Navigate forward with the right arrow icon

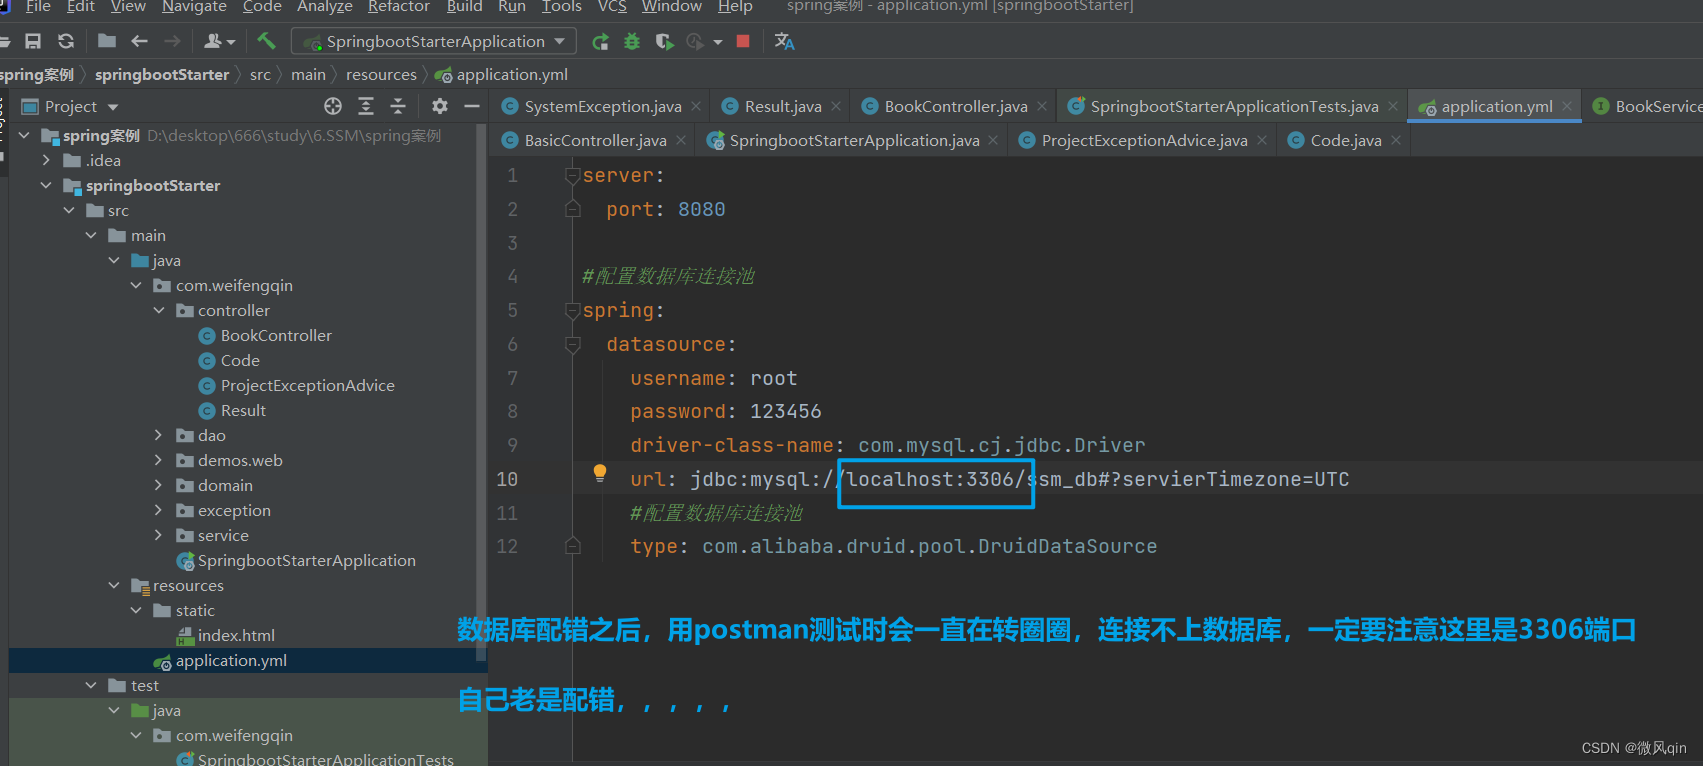[x=172, y=41]
